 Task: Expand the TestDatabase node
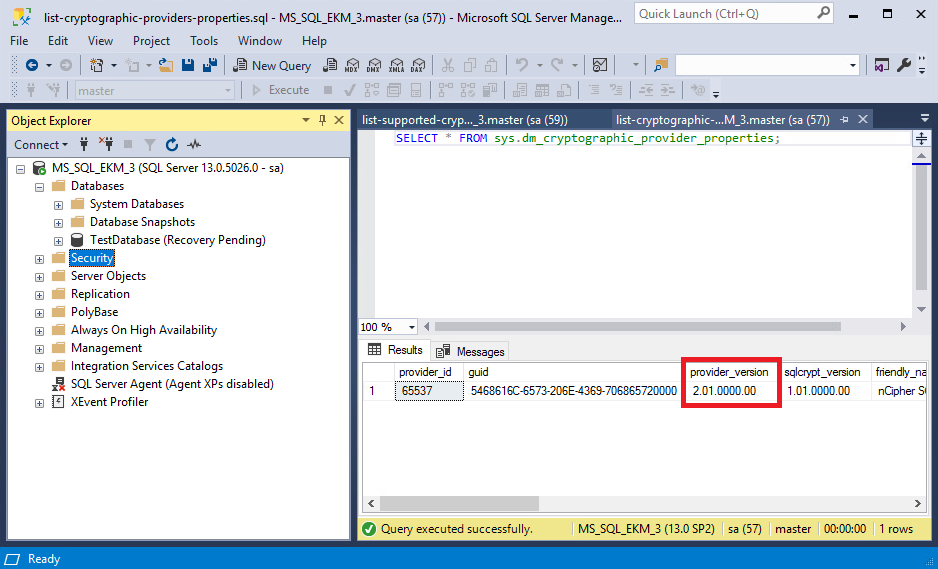58,241
